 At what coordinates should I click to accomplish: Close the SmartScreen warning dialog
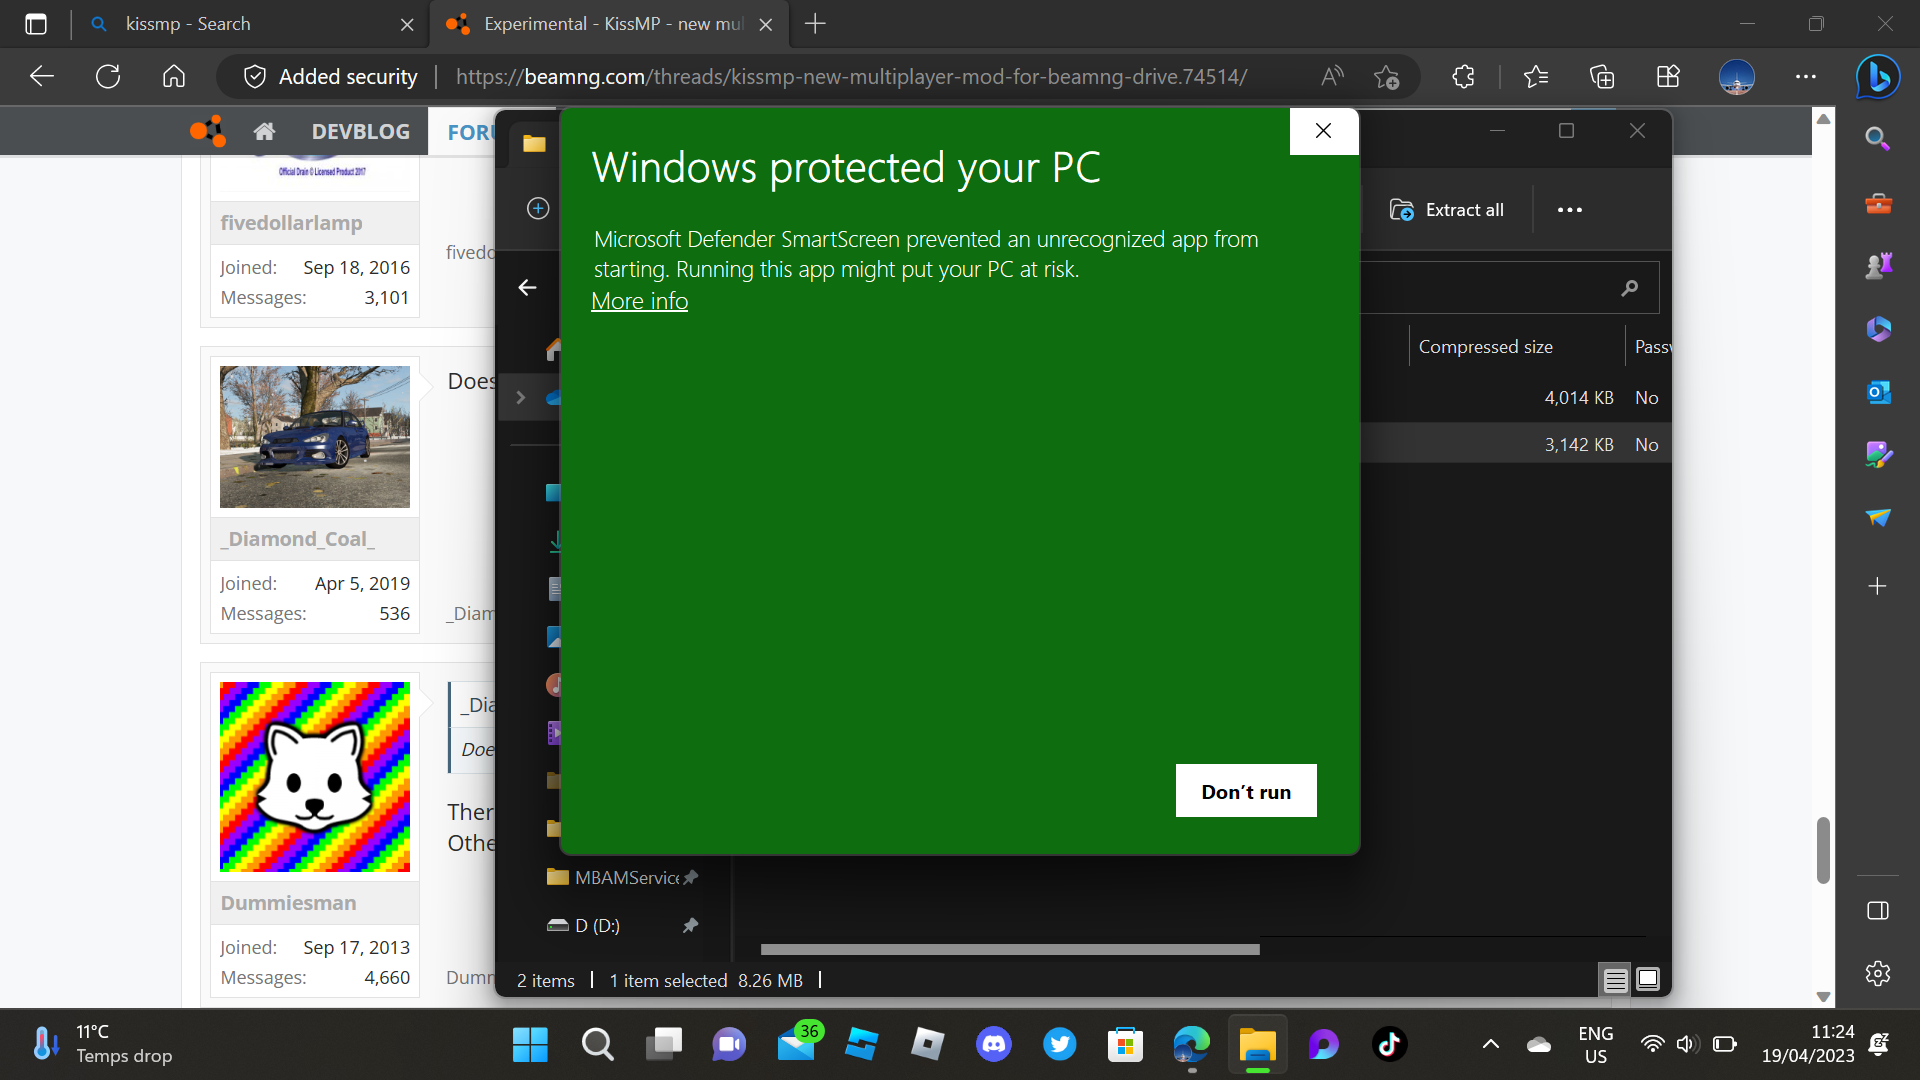click(x=1323, y=131)
